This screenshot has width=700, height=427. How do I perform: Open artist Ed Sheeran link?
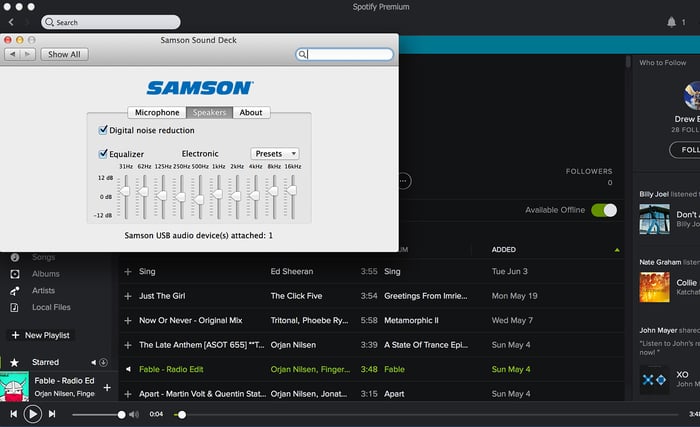click(x=292, y=272)
